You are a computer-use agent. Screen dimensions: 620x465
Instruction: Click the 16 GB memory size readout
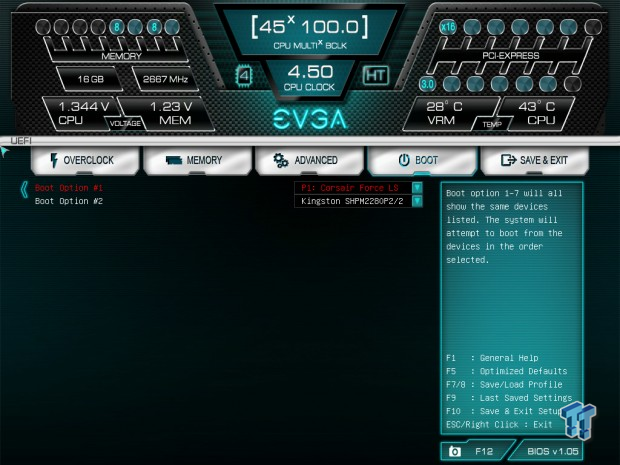[91, 79]
